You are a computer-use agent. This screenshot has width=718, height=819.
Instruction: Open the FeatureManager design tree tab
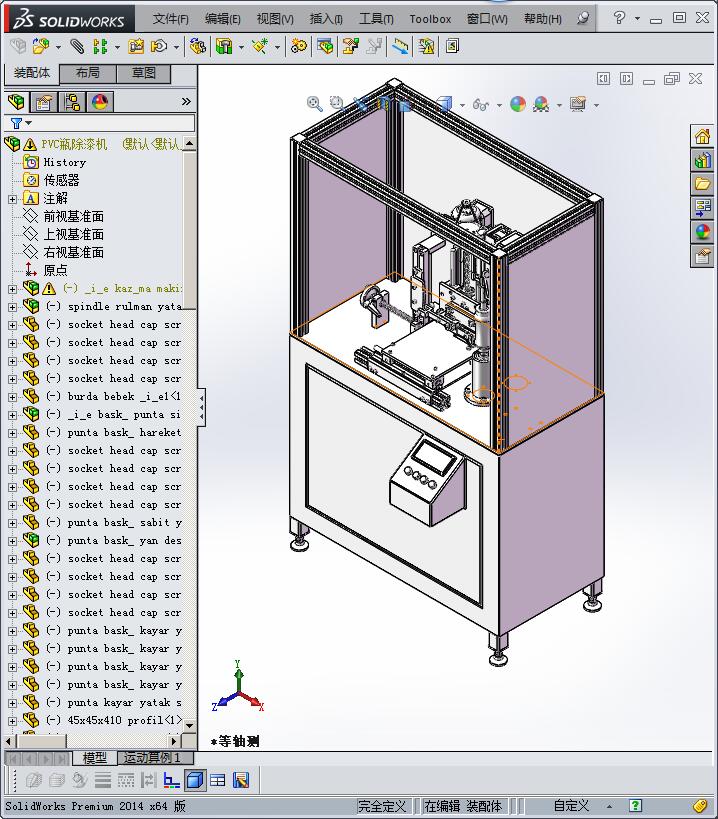(16, 101)
